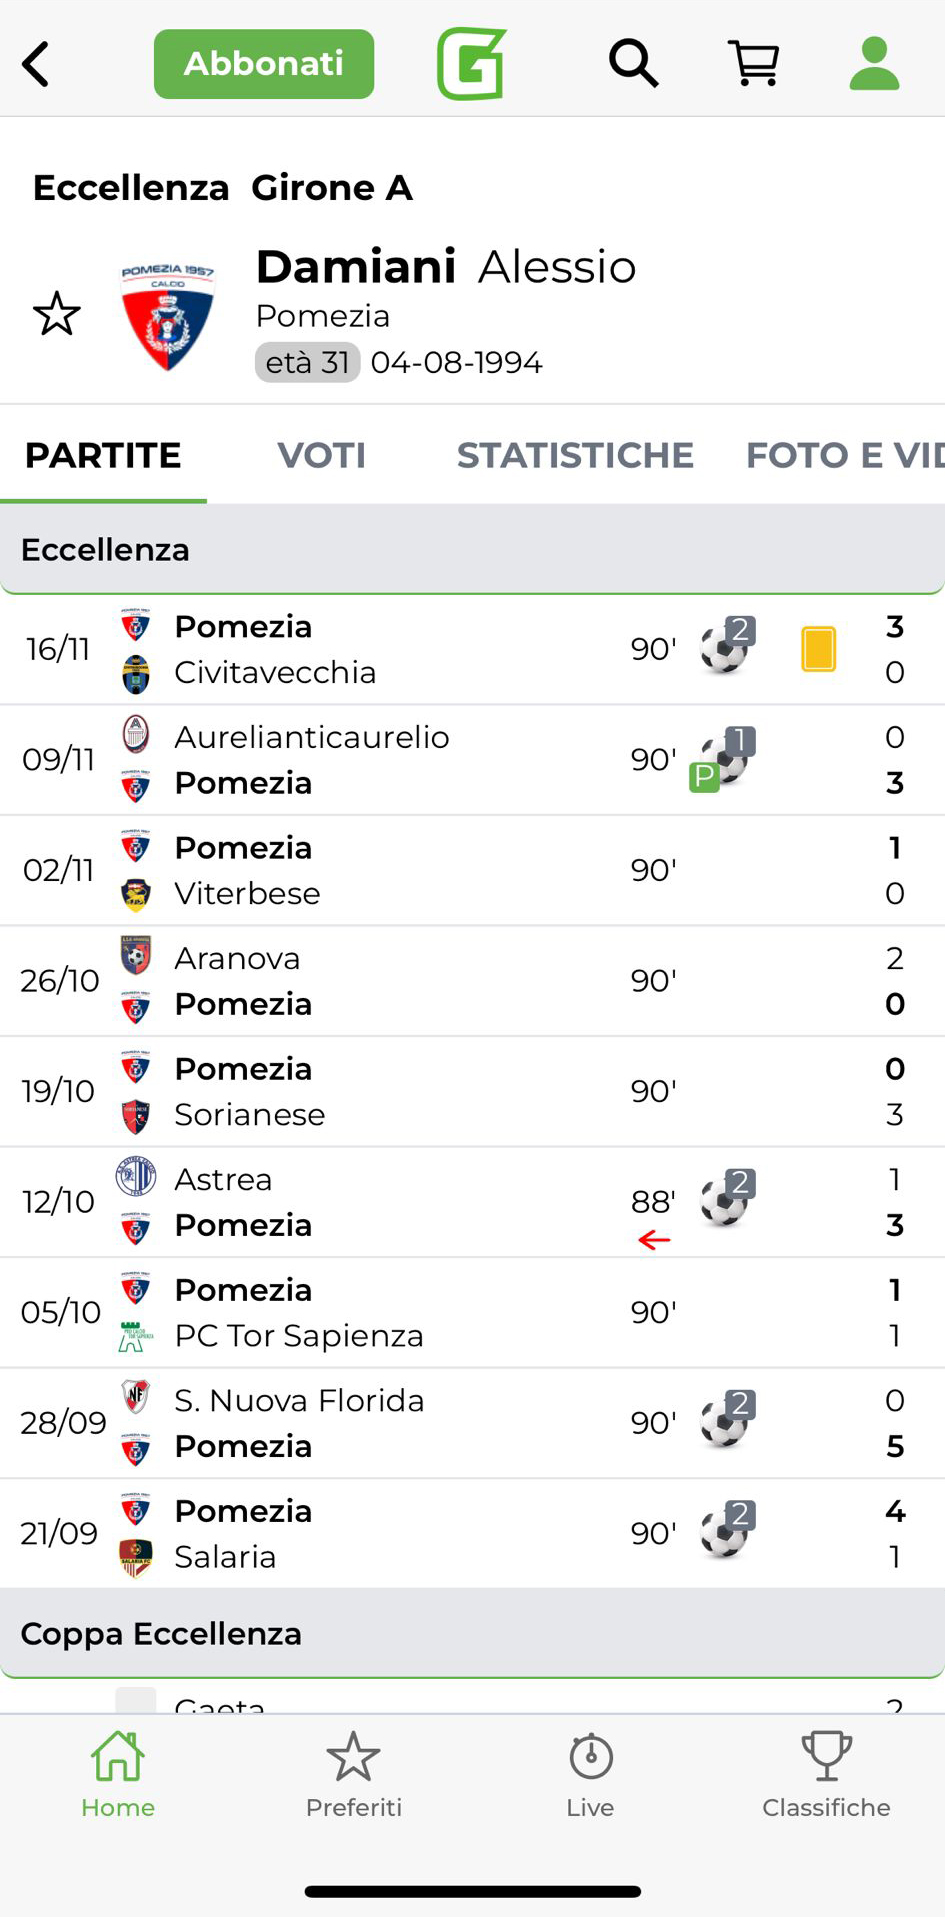Screen dimensions: 945x1917
Task: Open the 28/09 S. Nuova Florida match
Action: coord(400,1423)
